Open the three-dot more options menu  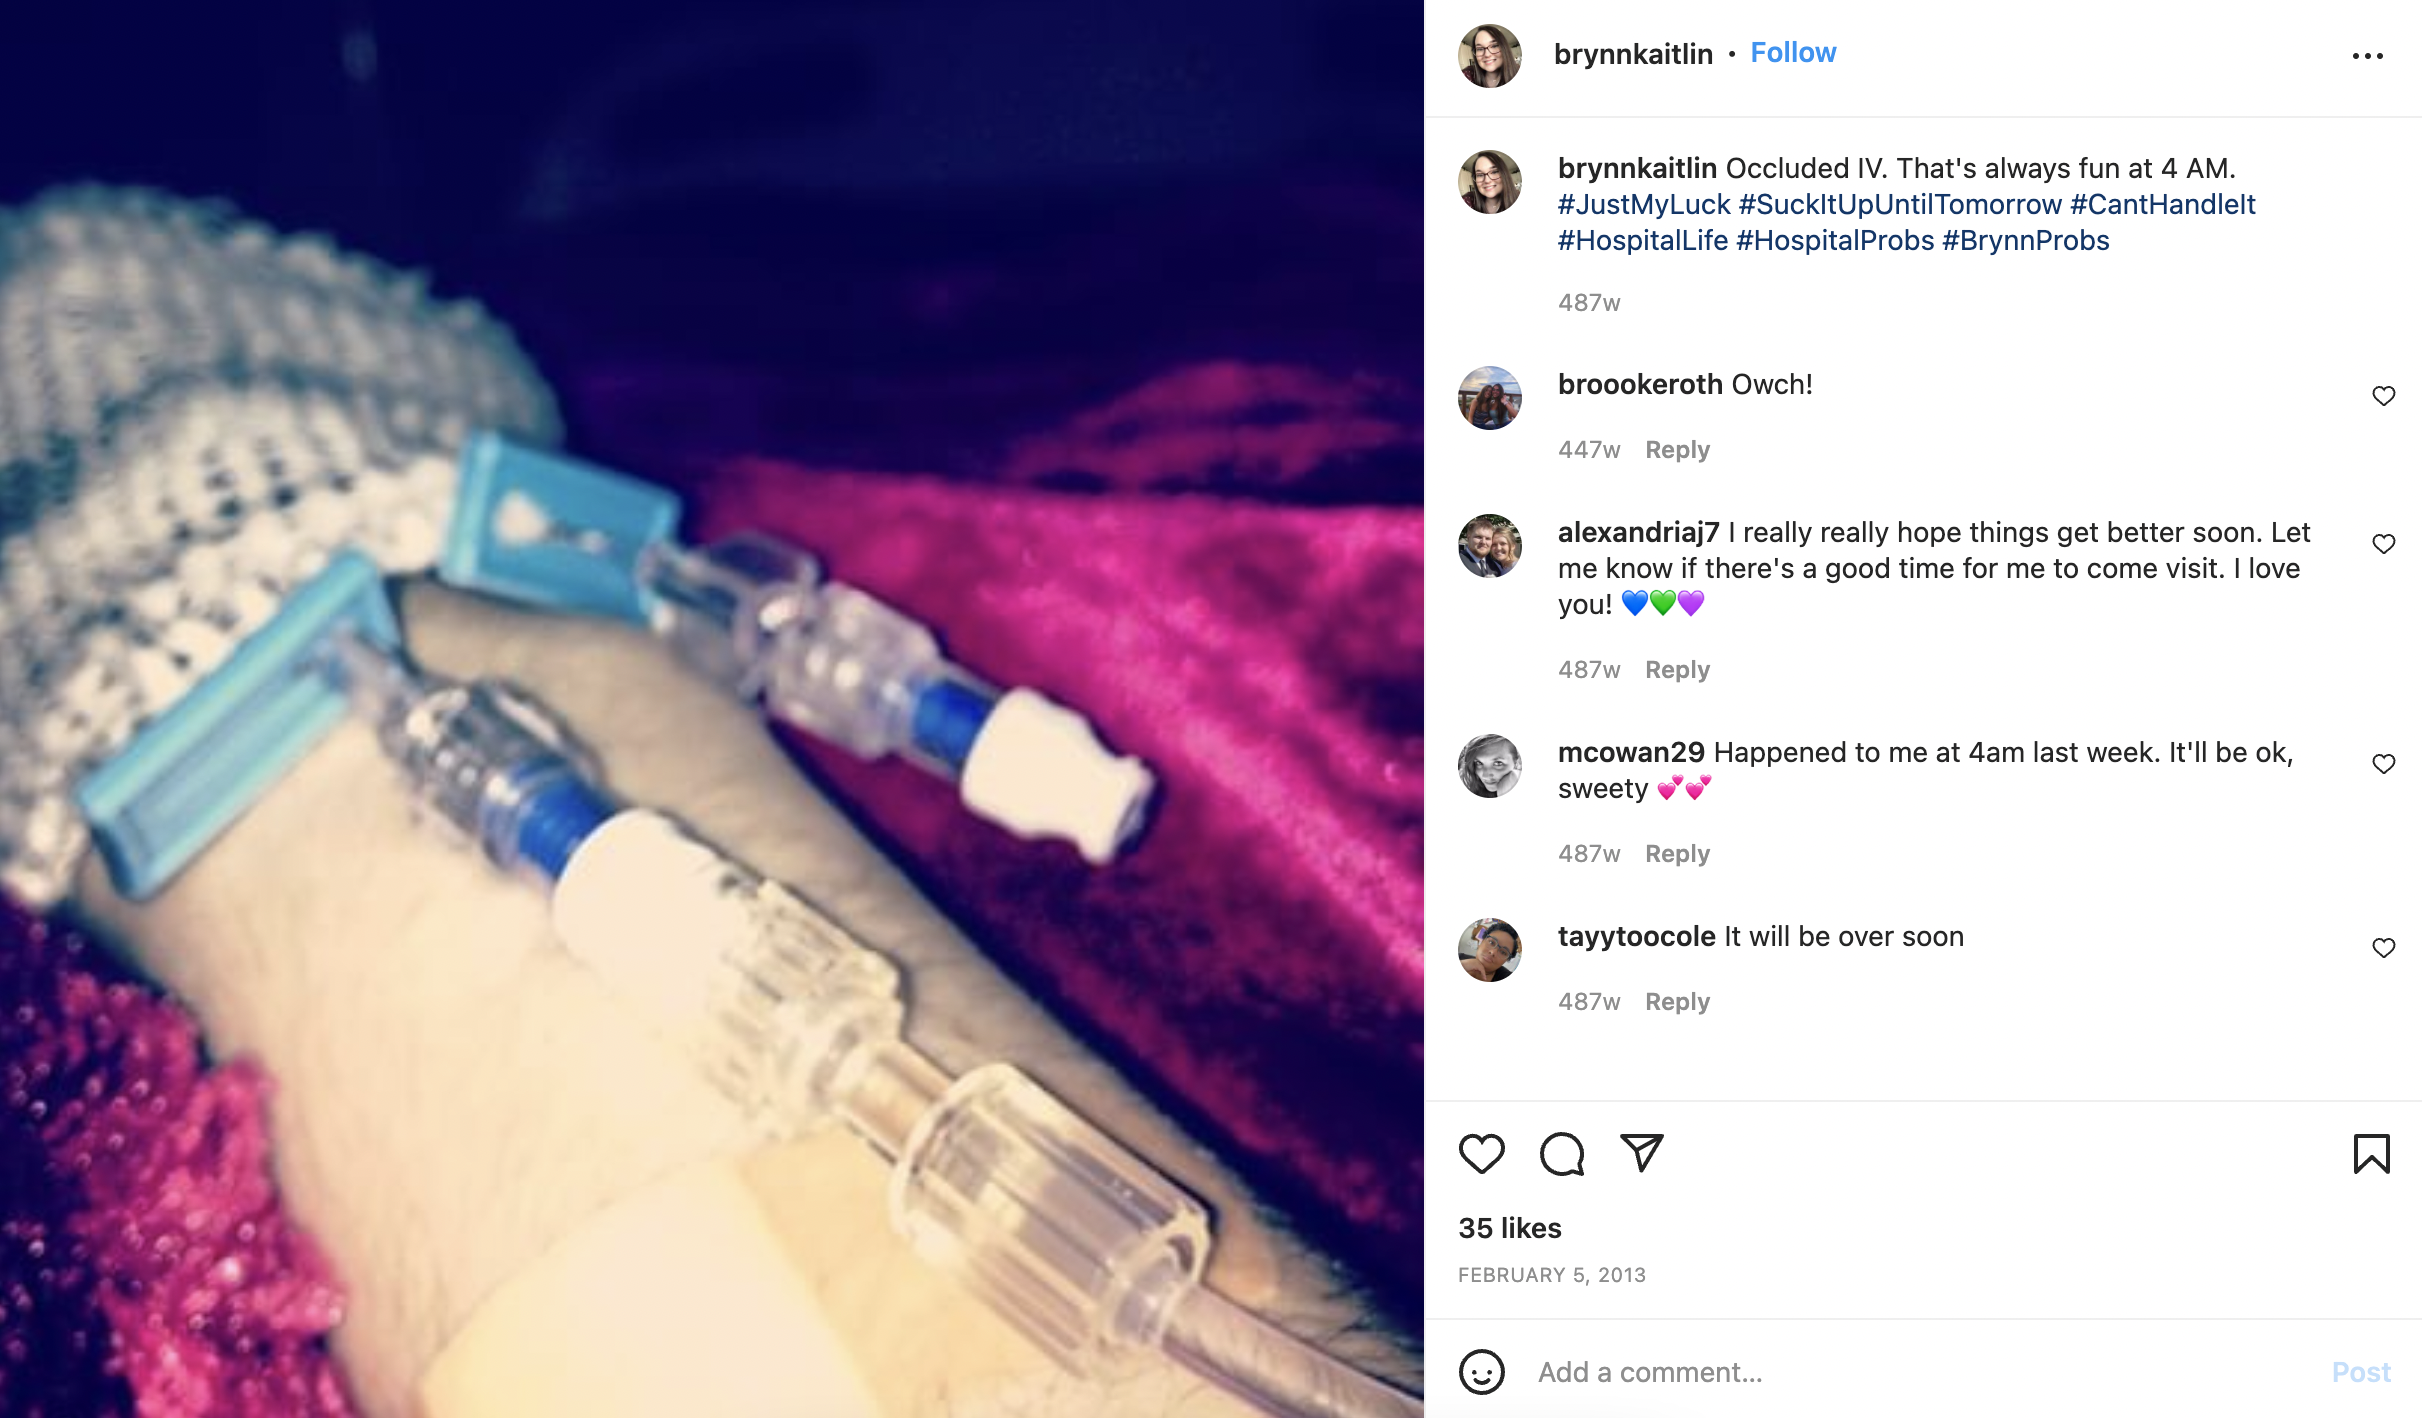pos(2367,56)
